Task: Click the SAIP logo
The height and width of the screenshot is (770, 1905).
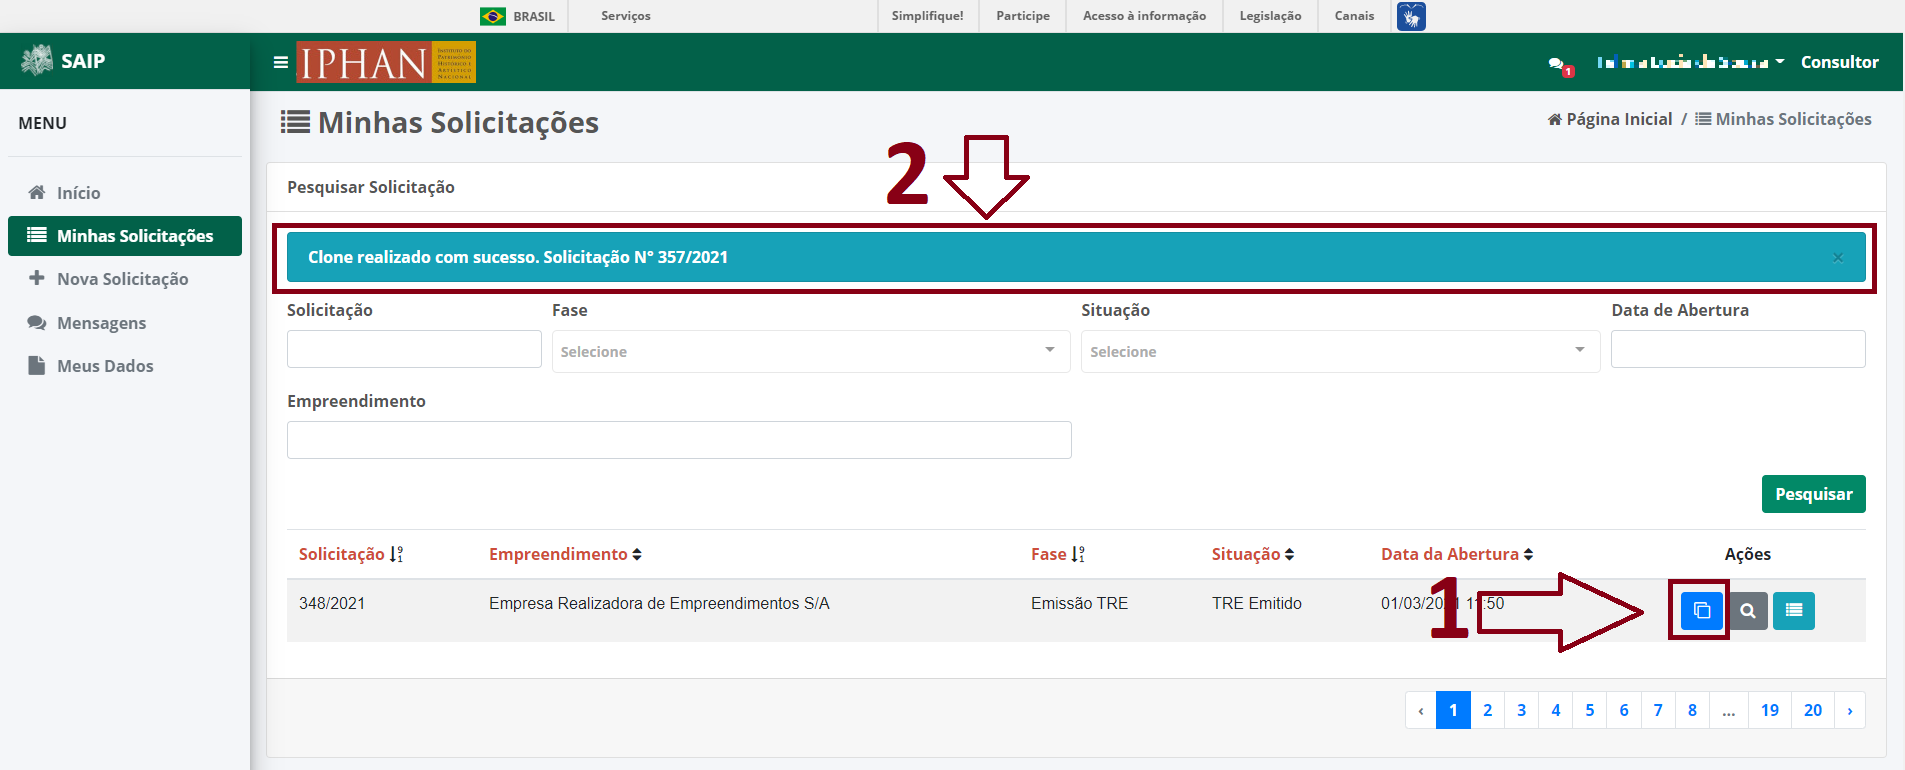Action: coord(63,61)
